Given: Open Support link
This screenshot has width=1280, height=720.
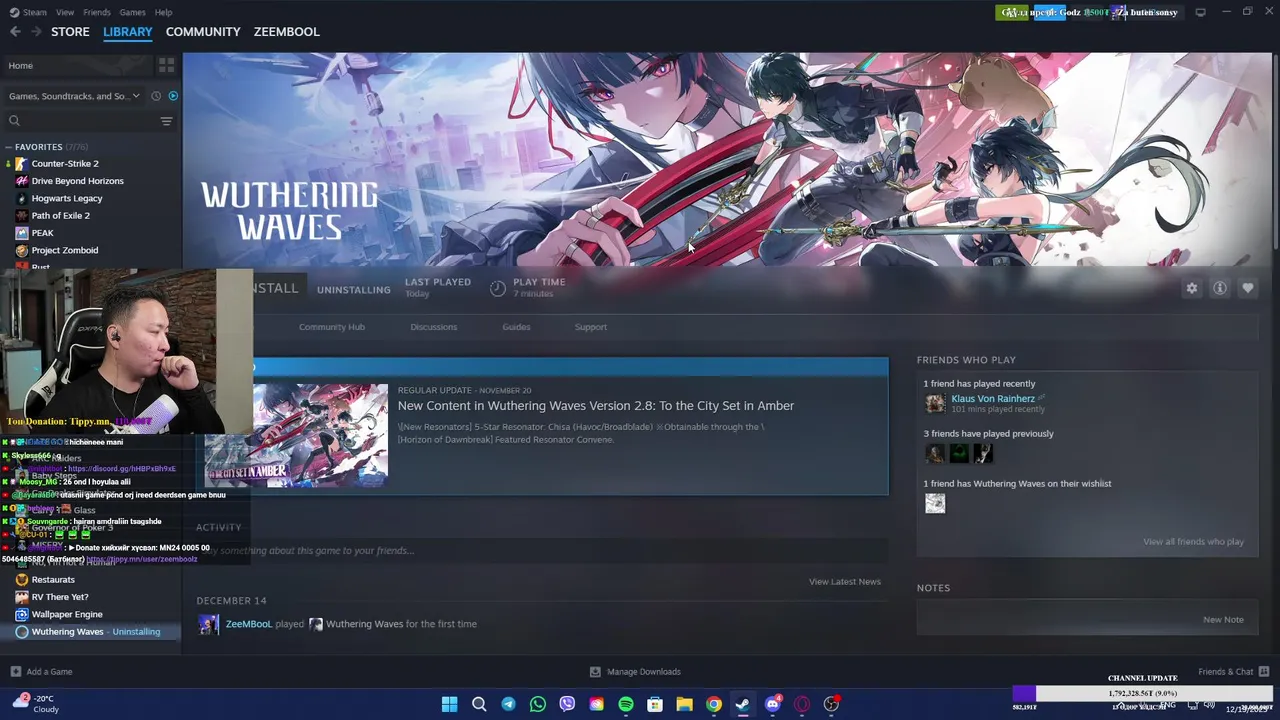Looking at the screenshot, I should click(591, 327).
